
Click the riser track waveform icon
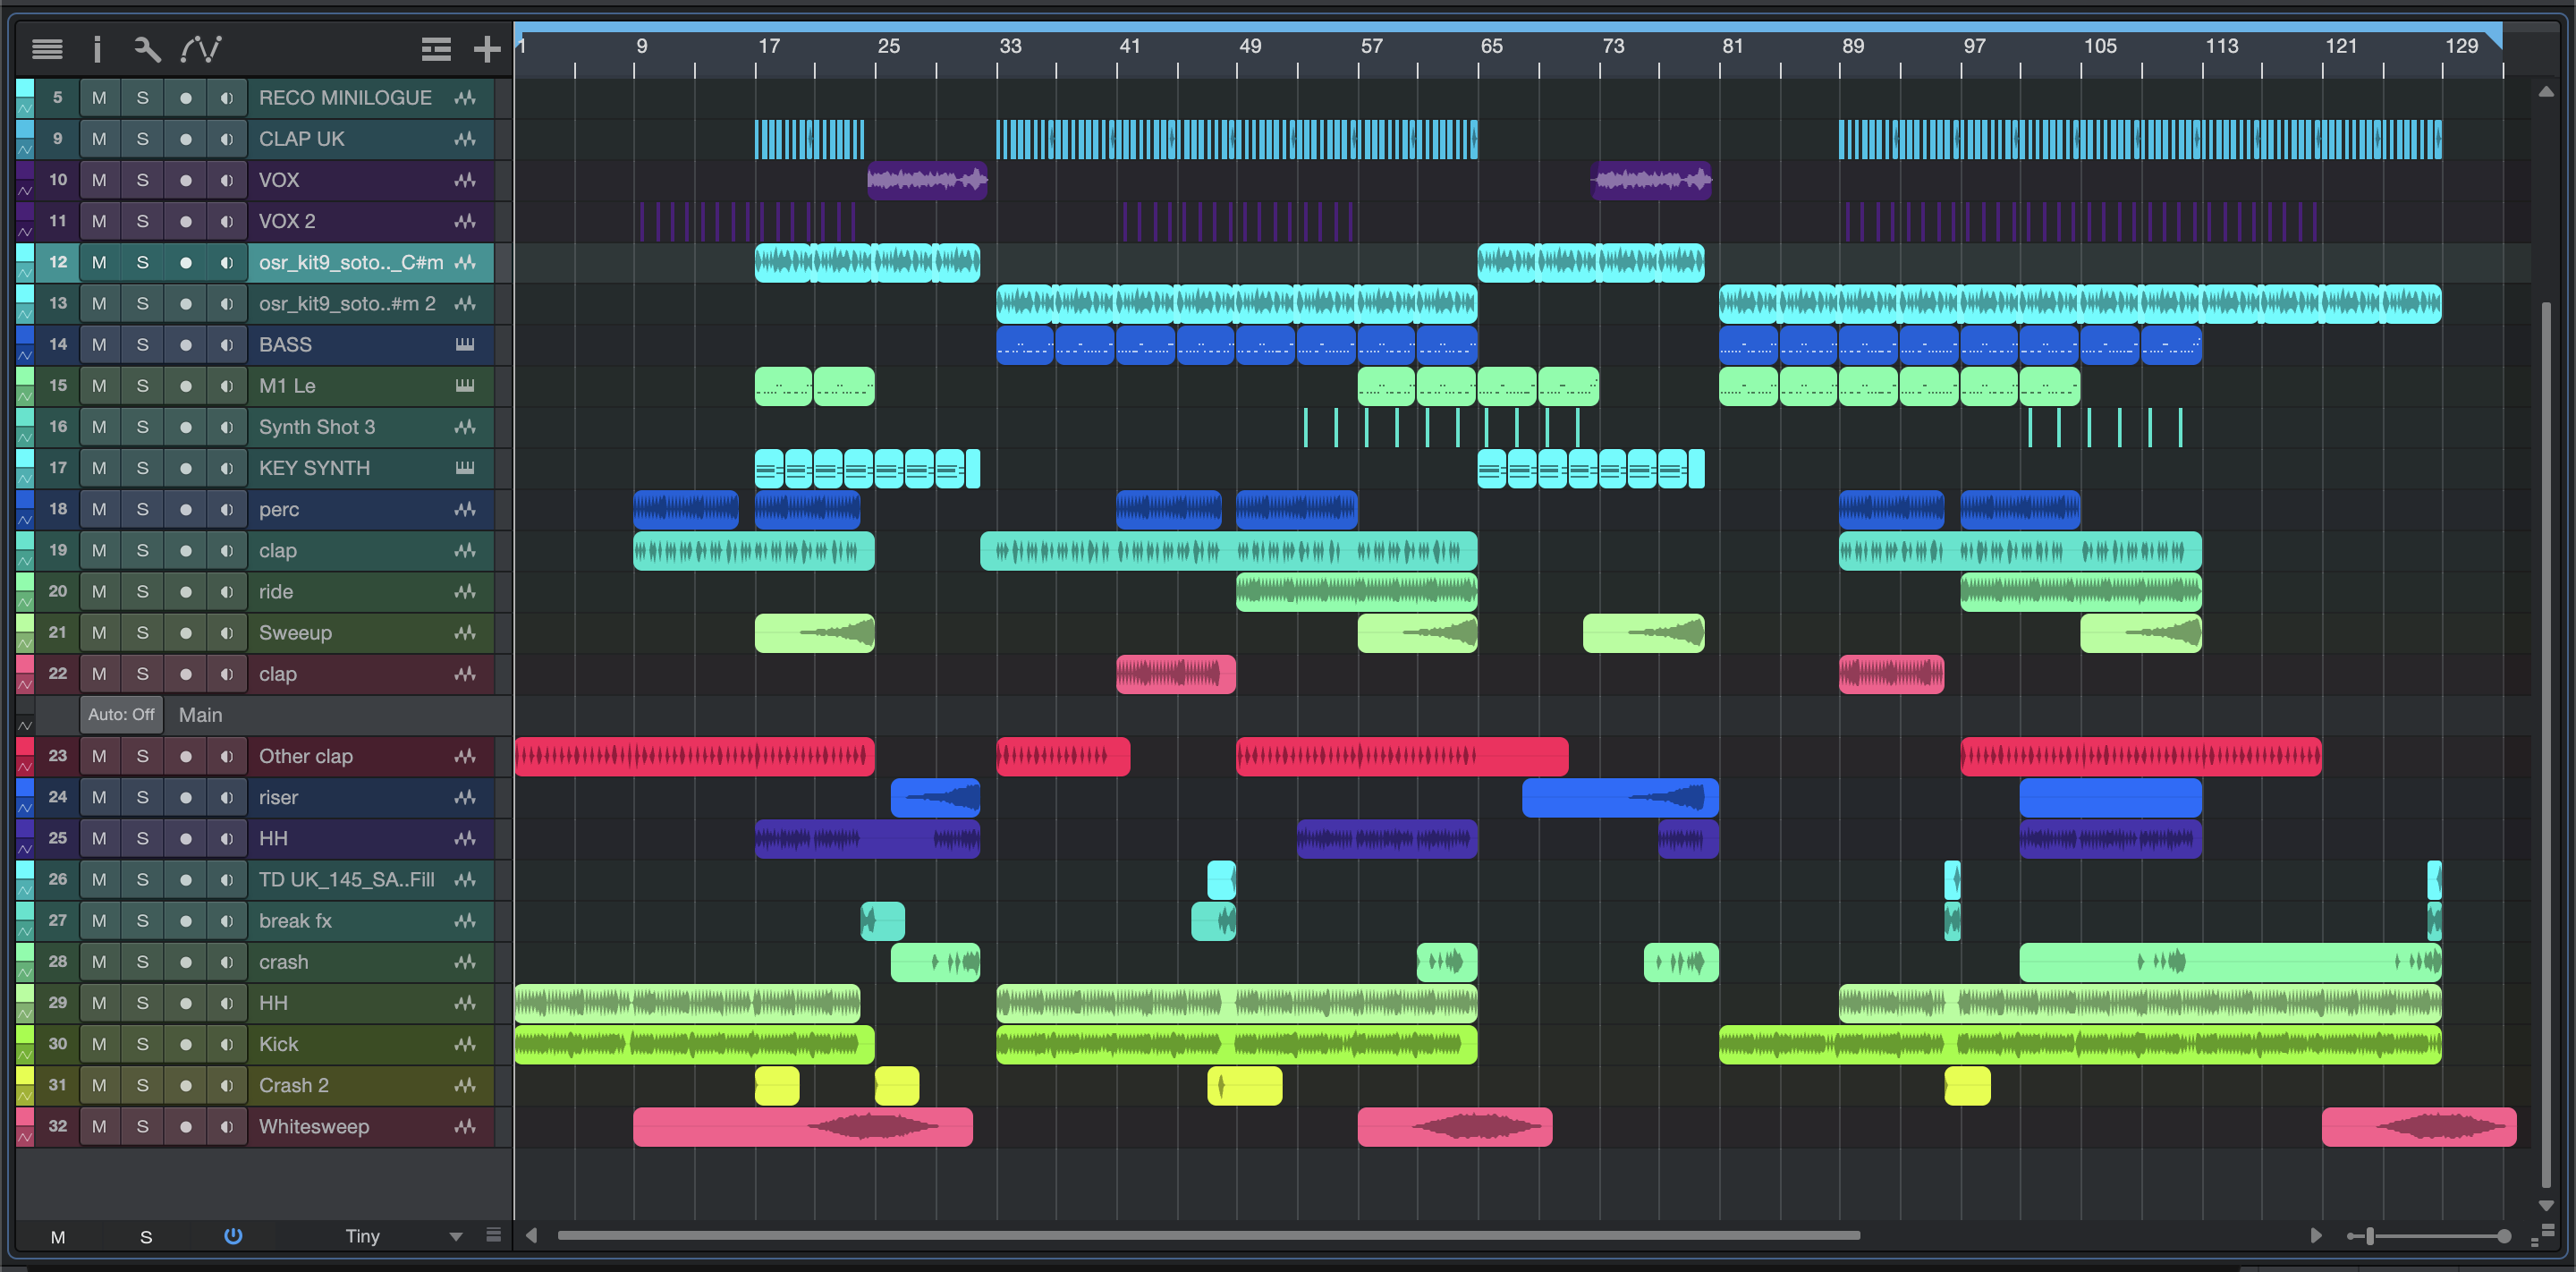(x=465, y=798)
